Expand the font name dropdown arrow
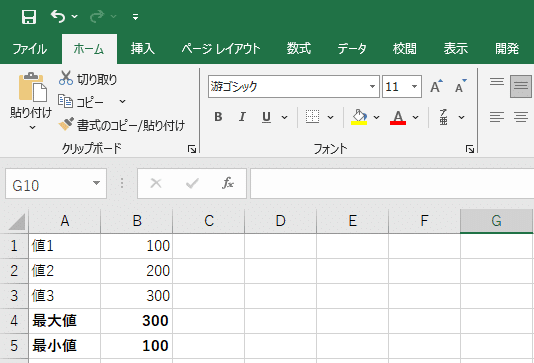This screenshot has width=534, height=363. pyautogui.click(x=372, y=86)
